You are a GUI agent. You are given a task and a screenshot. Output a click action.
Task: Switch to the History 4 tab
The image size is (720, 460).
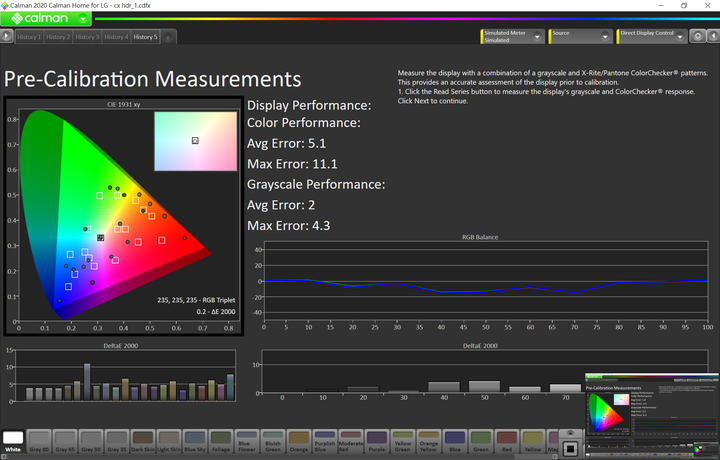click(116, 37)
